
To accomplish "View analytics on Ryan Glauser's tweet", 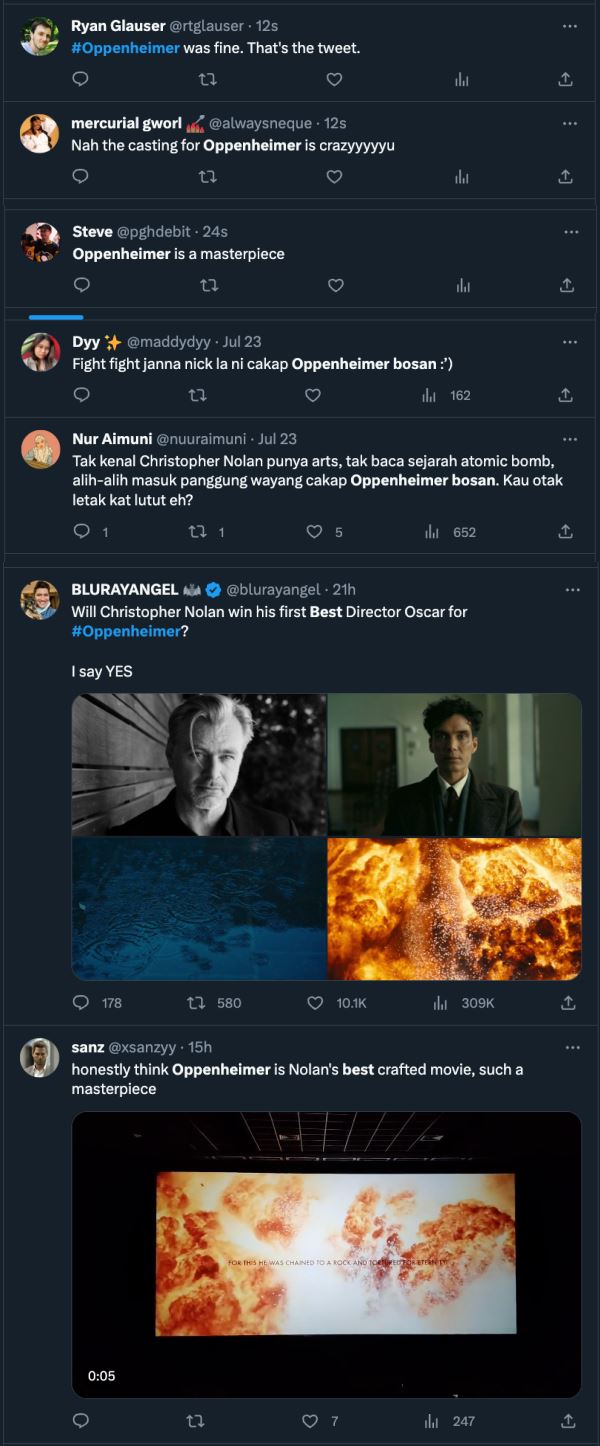I will point(462,79).
